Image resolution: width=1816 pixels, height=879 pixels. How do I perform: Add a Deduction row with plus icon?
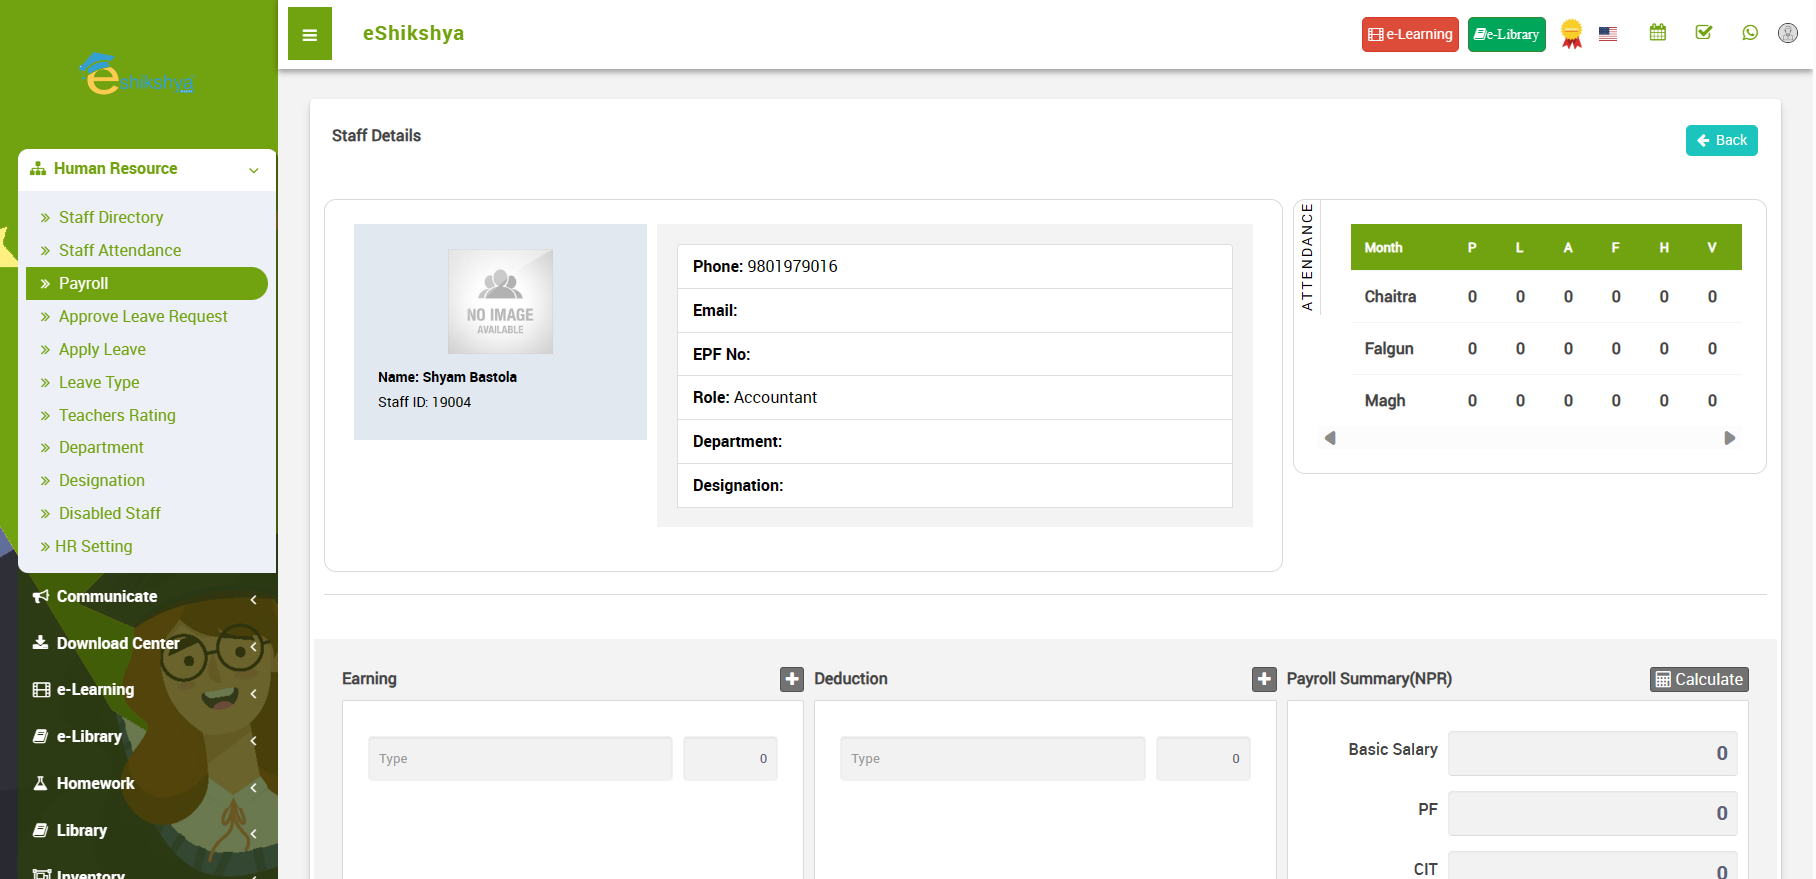tap(1263, 679)
